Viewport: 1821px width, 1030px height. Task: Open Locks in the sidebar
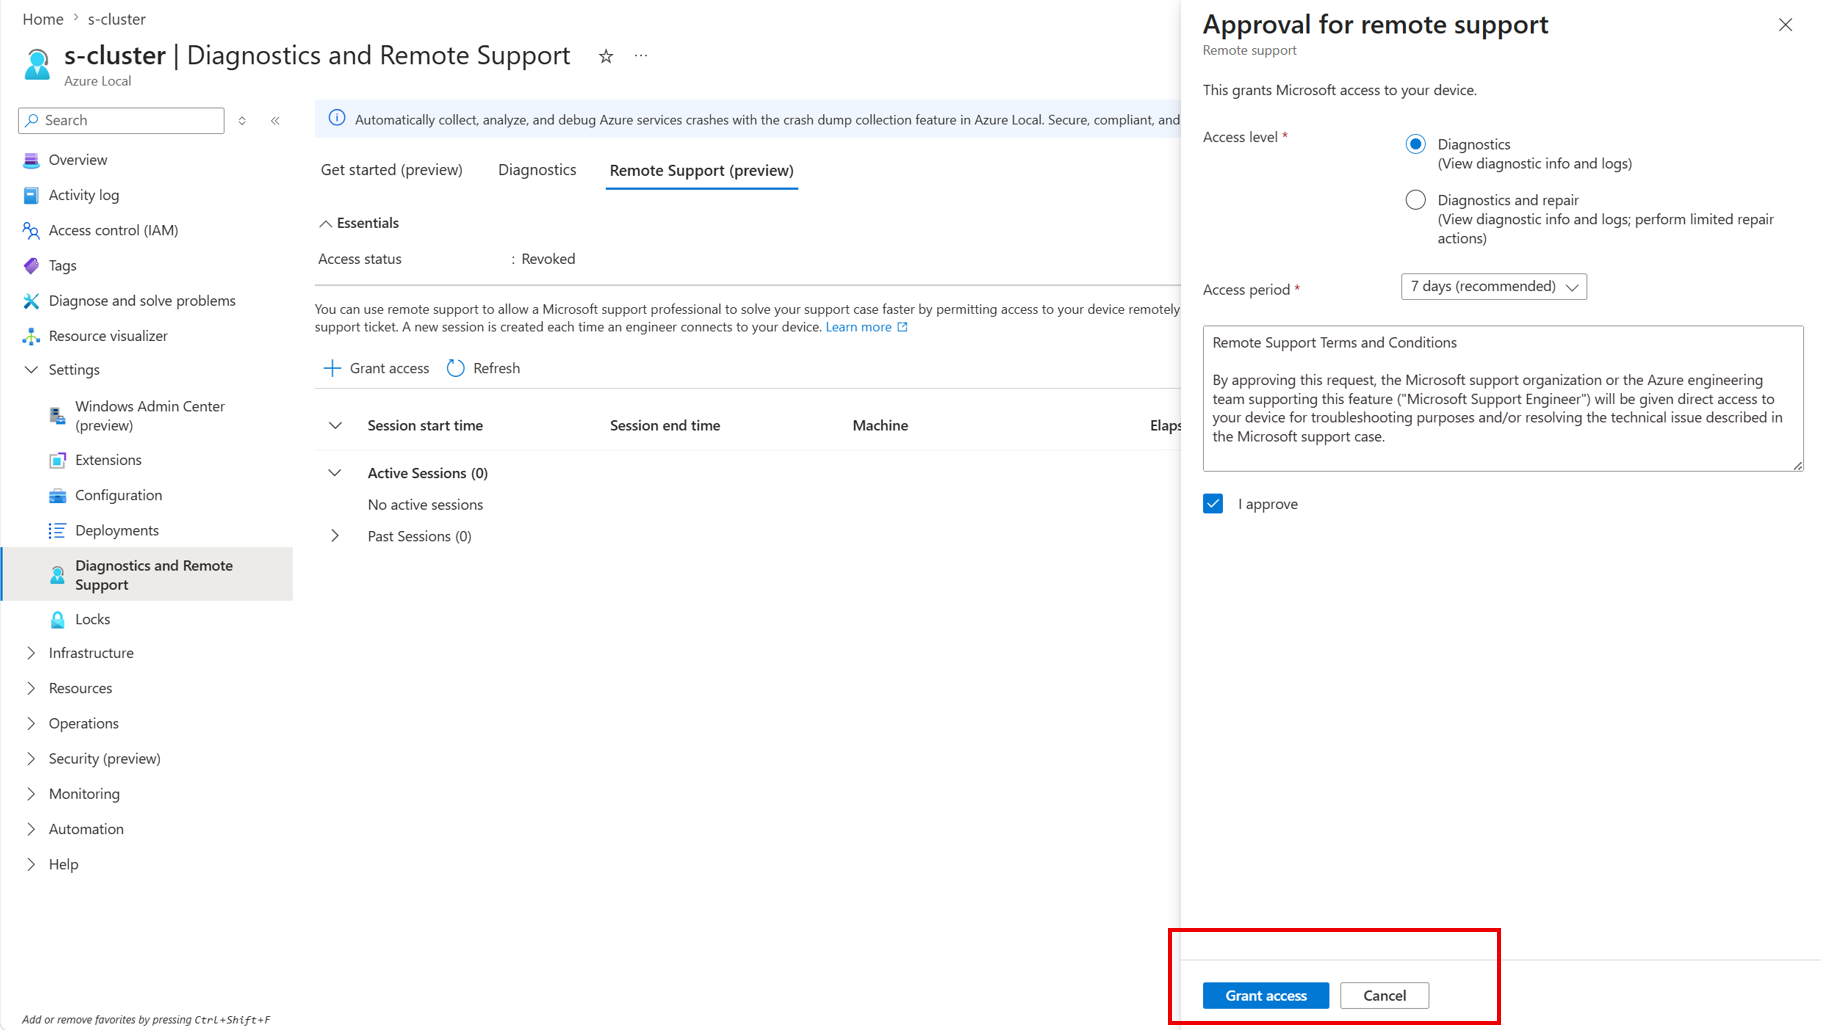[x=93, y=619]
